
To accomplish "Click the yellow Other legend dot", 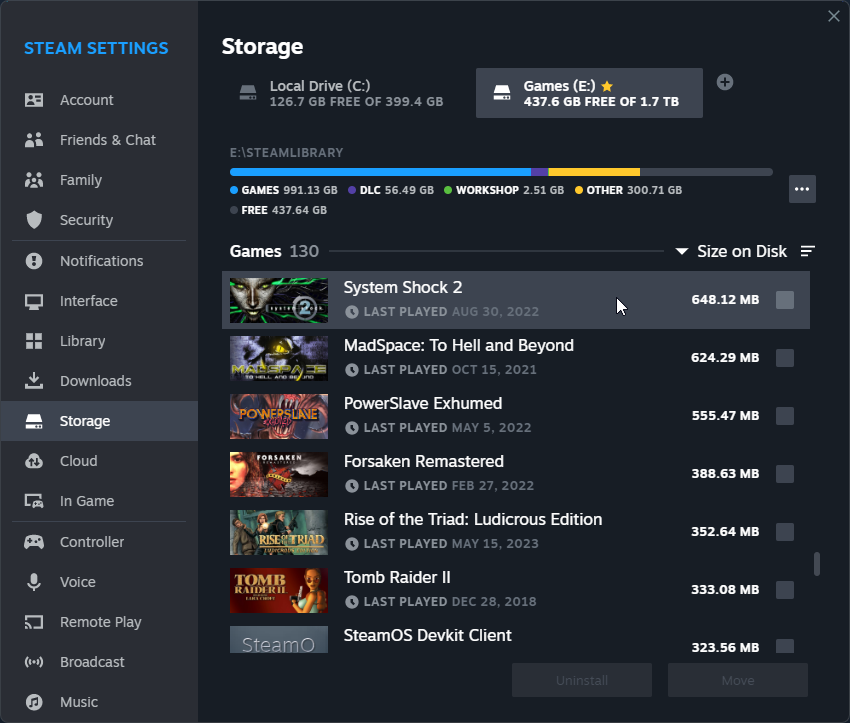I will tap(578, 190).
